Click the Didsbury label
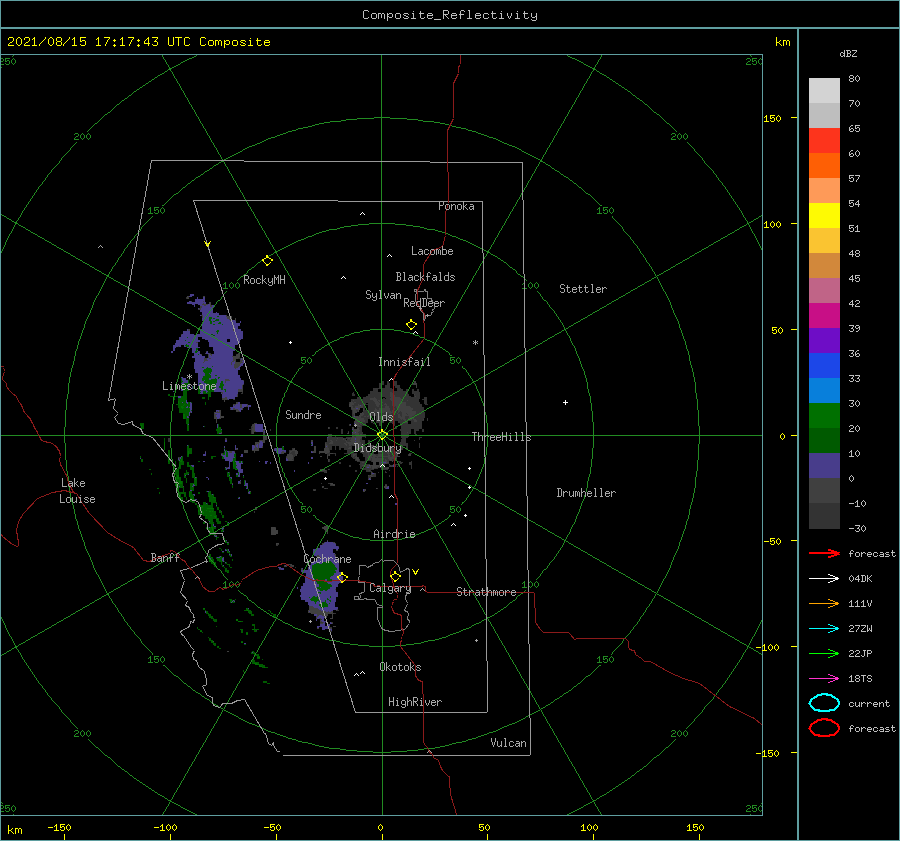This screenshot has width=900, height=841. (377, 448)
